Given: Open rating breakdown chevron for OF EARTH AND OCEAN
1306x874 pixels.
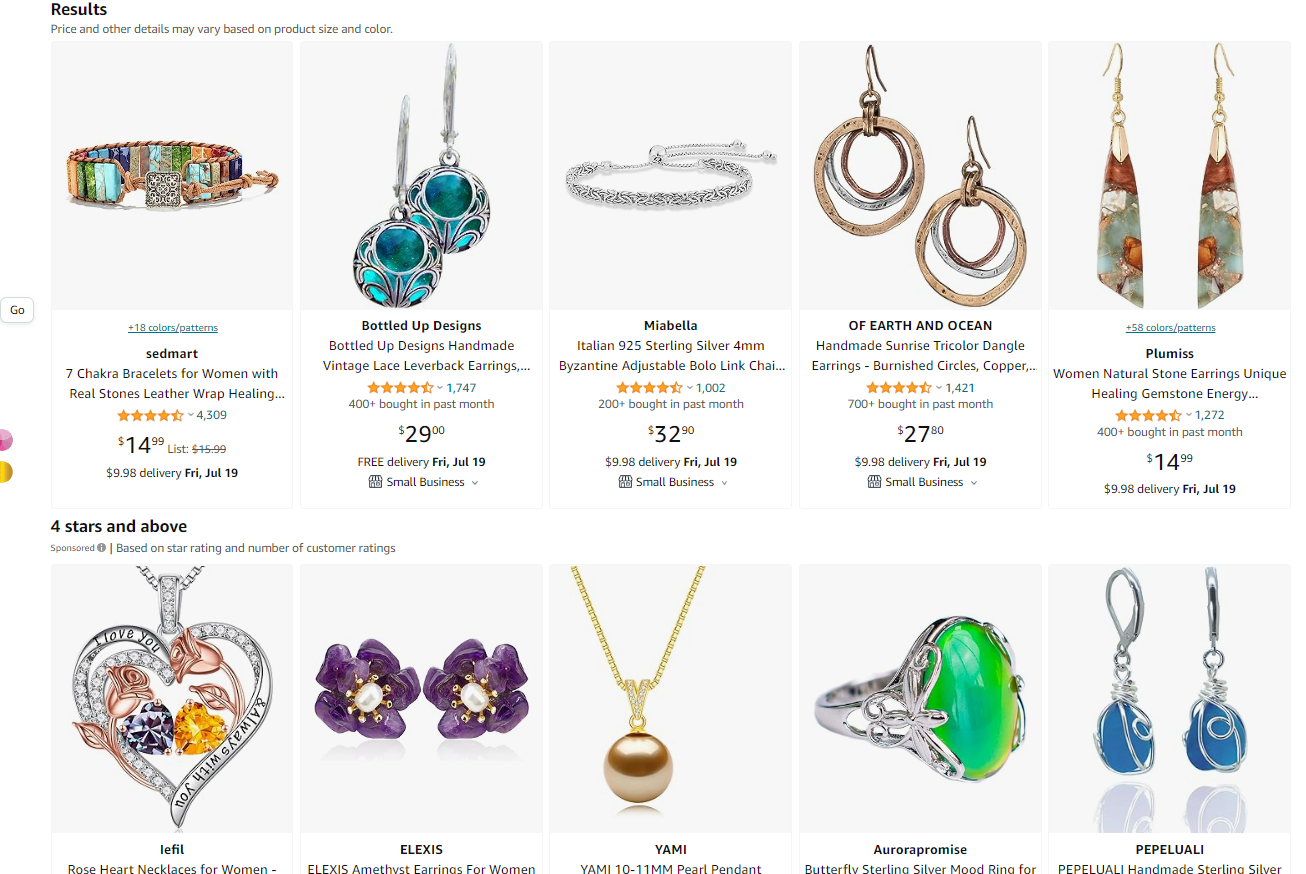Looking at the screenshot, I should (x=939, y=388).
